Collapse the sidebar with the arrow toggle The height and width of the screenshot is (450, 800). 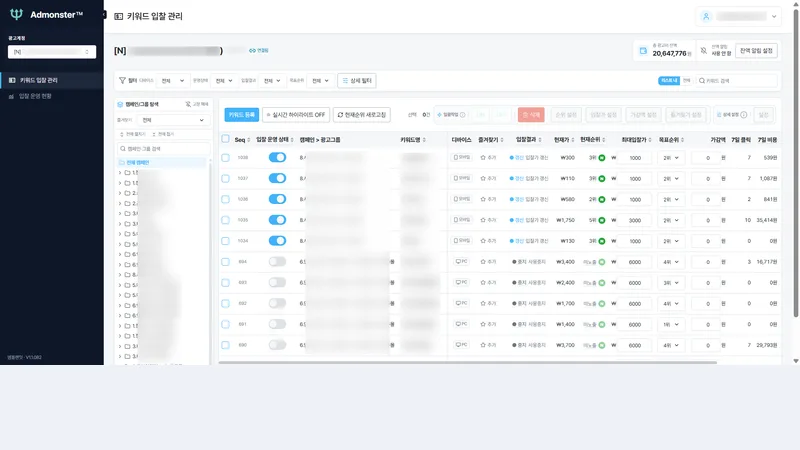click(104, 15)
